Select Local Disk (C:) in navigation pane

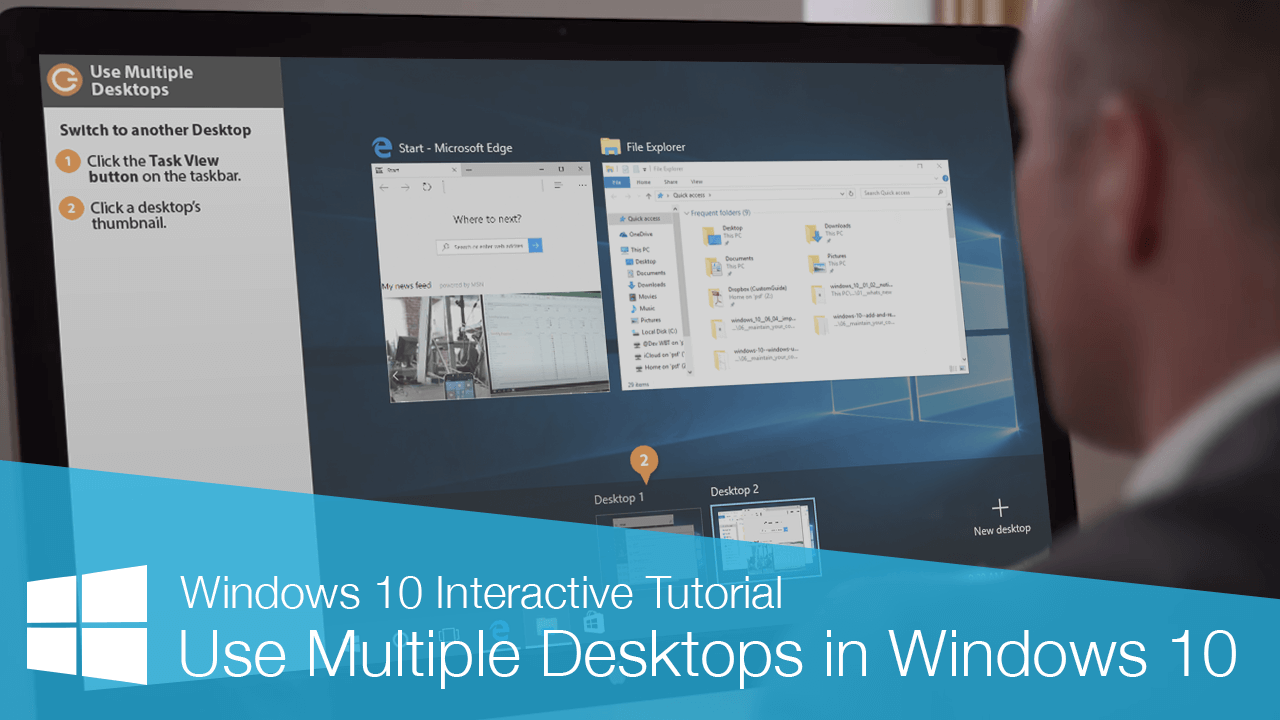pyautogui.click(x=655, y=331)
